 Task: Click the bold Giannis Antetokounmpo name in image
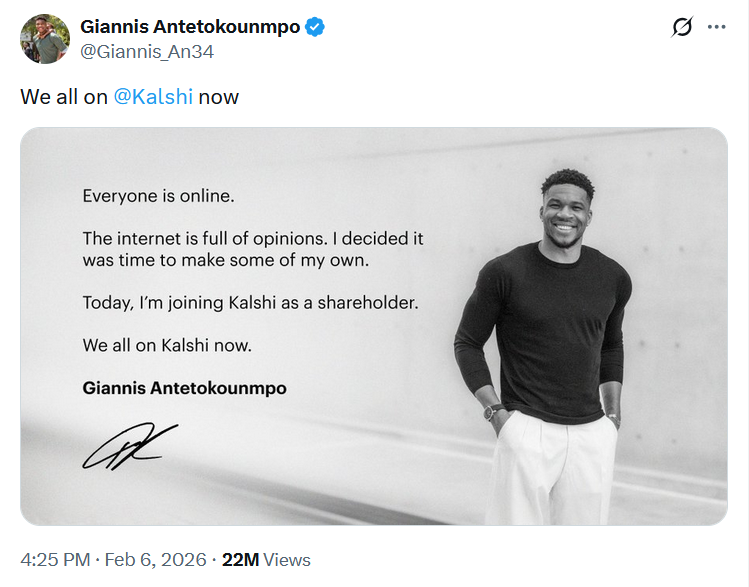click(x=184, y=388)
